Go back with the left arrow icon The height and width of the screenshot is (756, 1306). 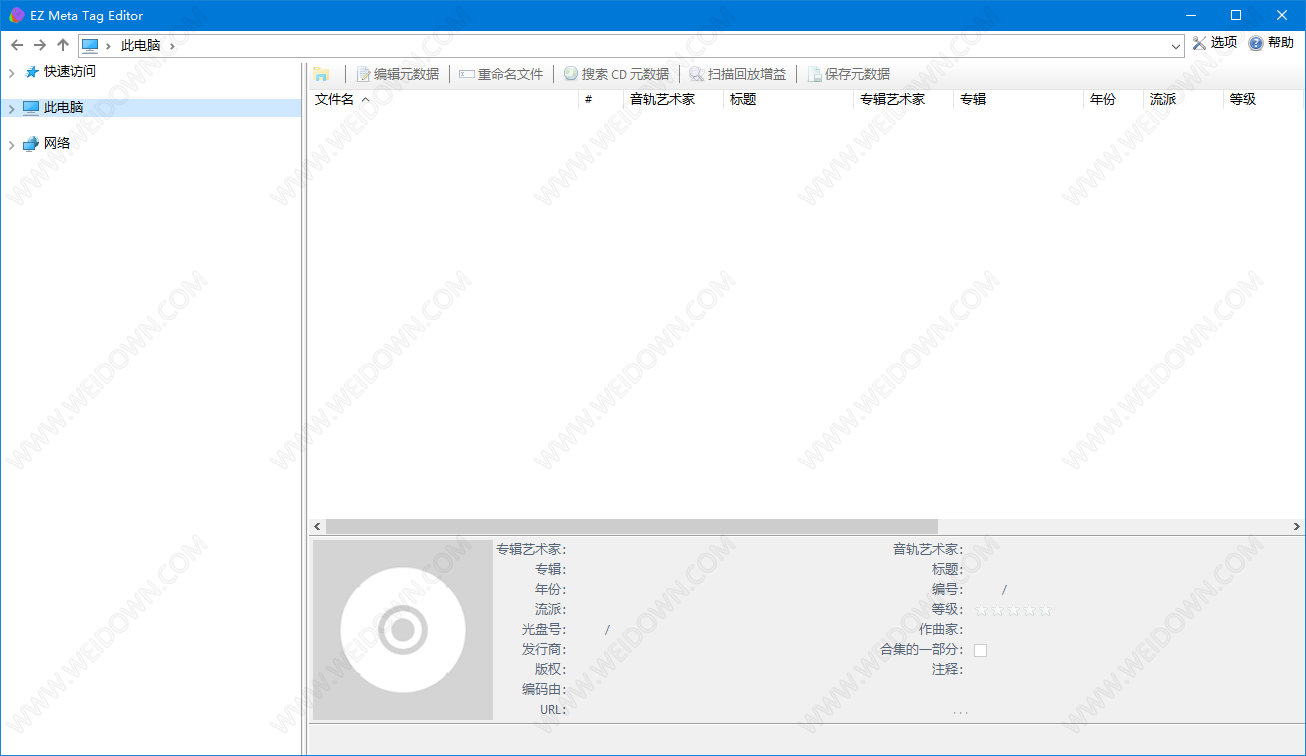[x=17, y=45]
